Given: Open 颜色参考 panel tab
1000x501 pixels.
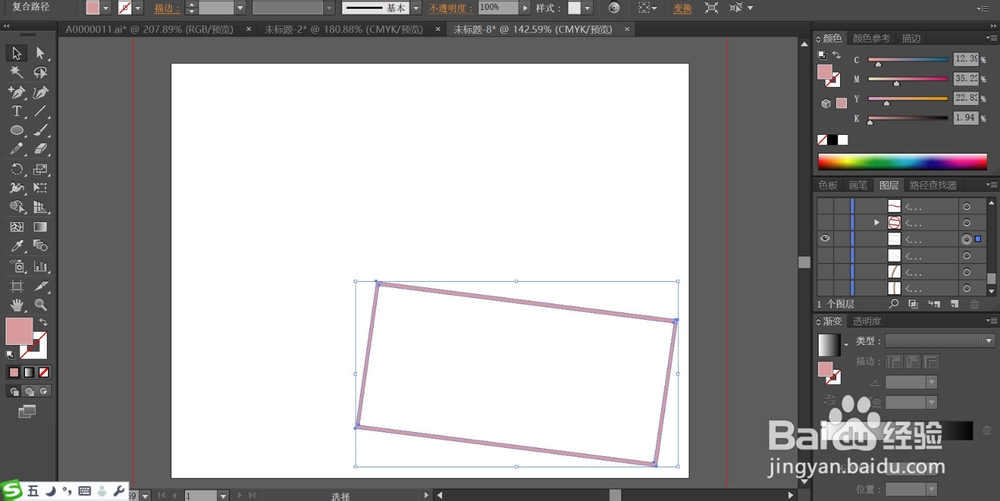Looking at the screenshot, I should [871, 38].
